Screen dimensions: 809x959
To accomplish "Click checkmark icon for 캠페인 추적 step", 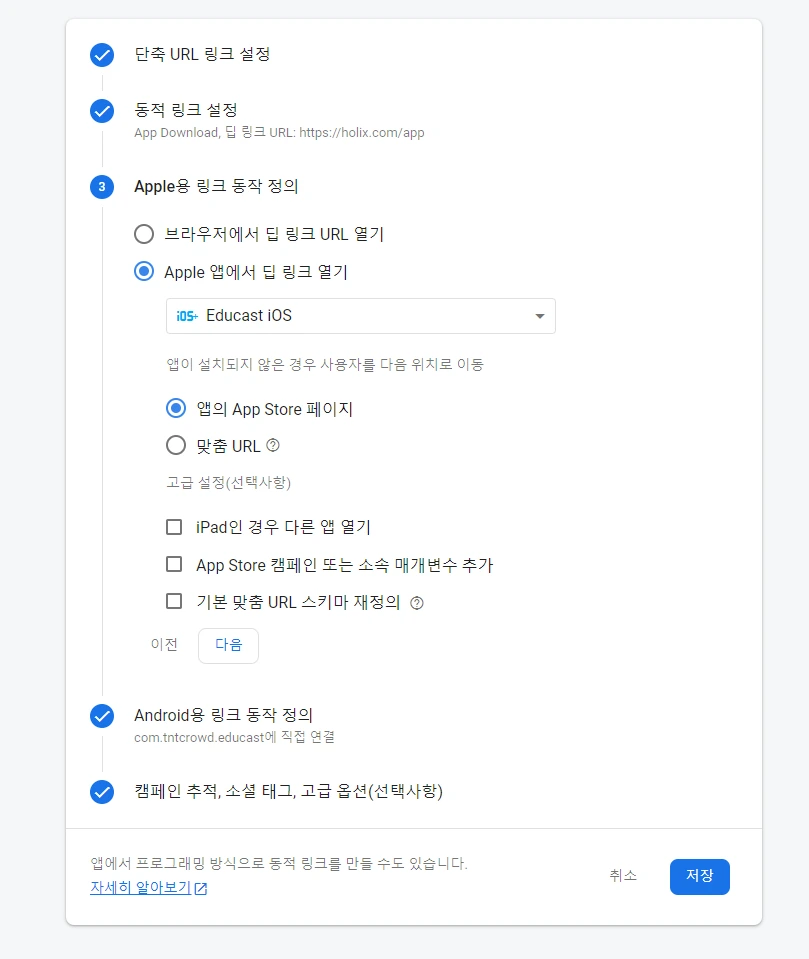I will click(102, 792).
